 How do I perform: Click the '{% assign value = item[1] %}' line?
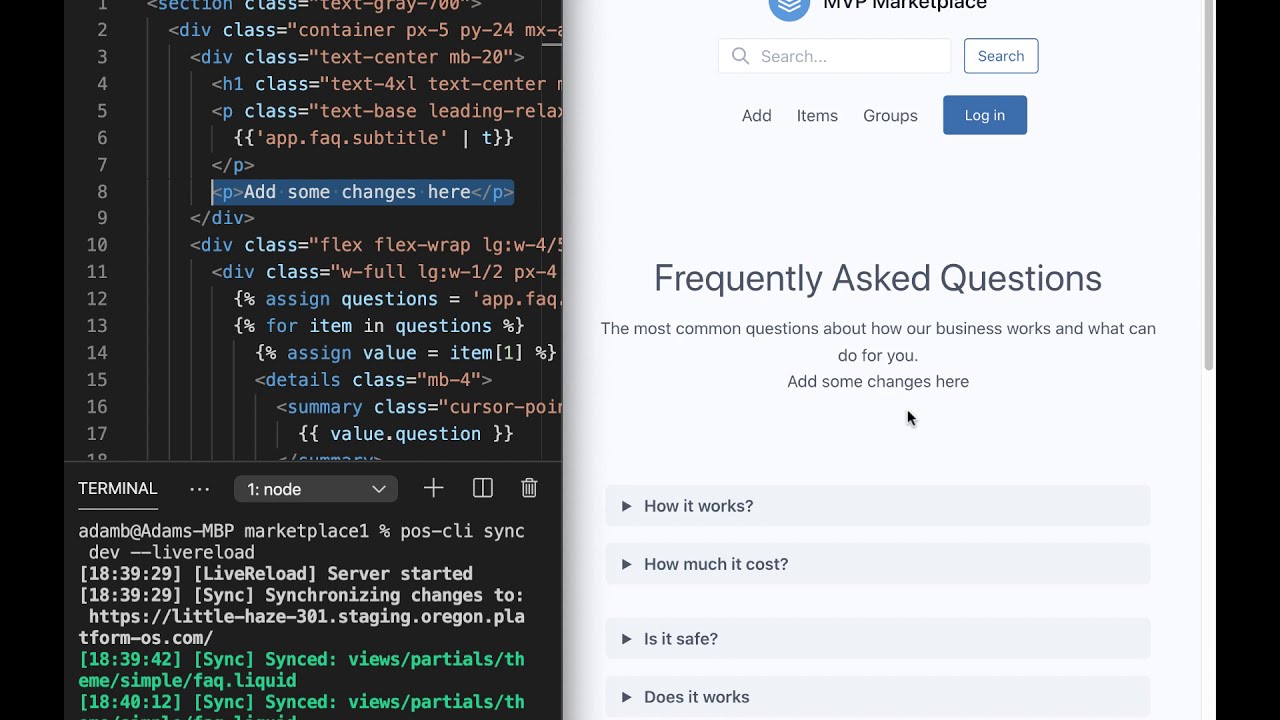click(x=406, y=353)
